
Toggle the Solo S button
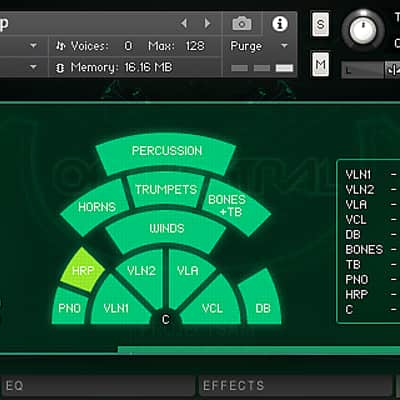pos(320,24)
